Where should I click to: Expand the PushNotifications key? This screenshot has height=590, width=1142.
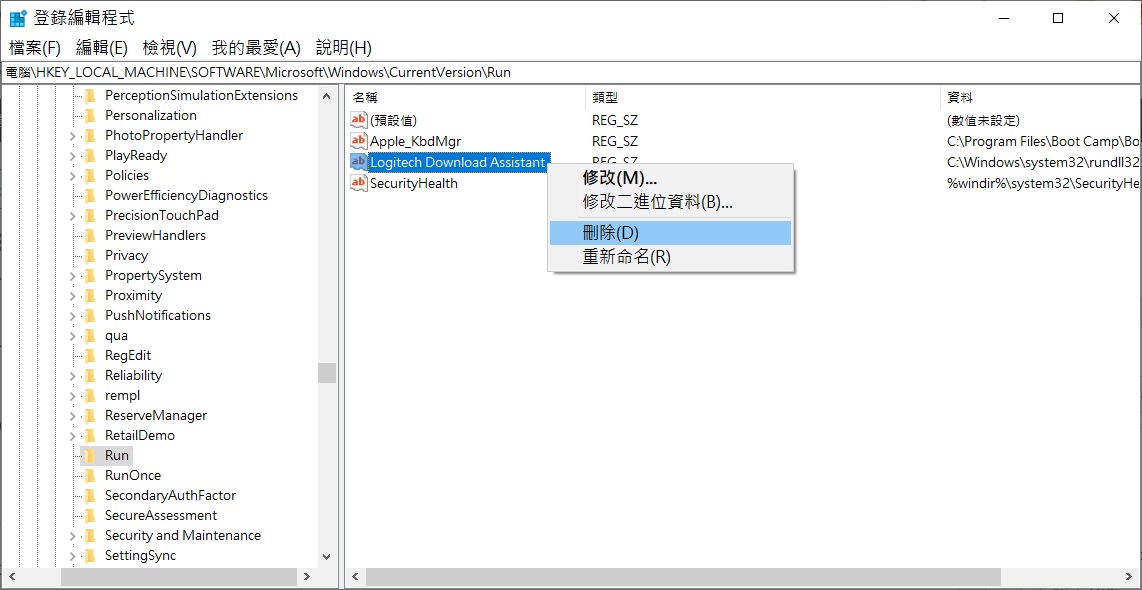72,315
